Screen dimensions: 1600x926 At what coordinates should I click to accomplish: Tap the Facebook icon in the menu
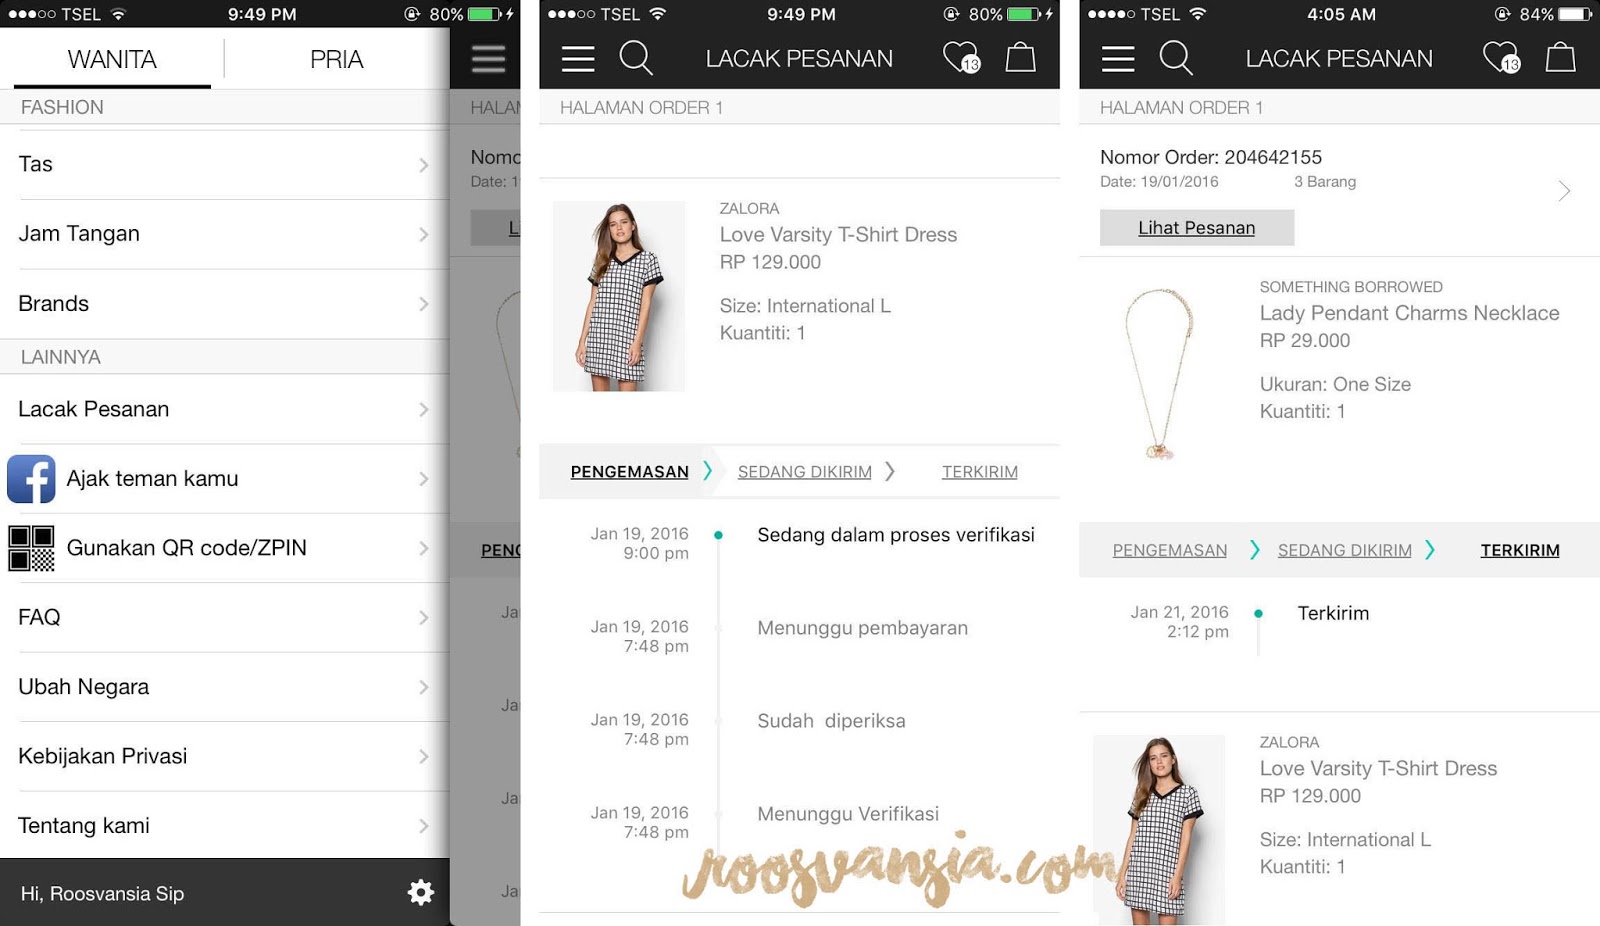pos(31,478)
